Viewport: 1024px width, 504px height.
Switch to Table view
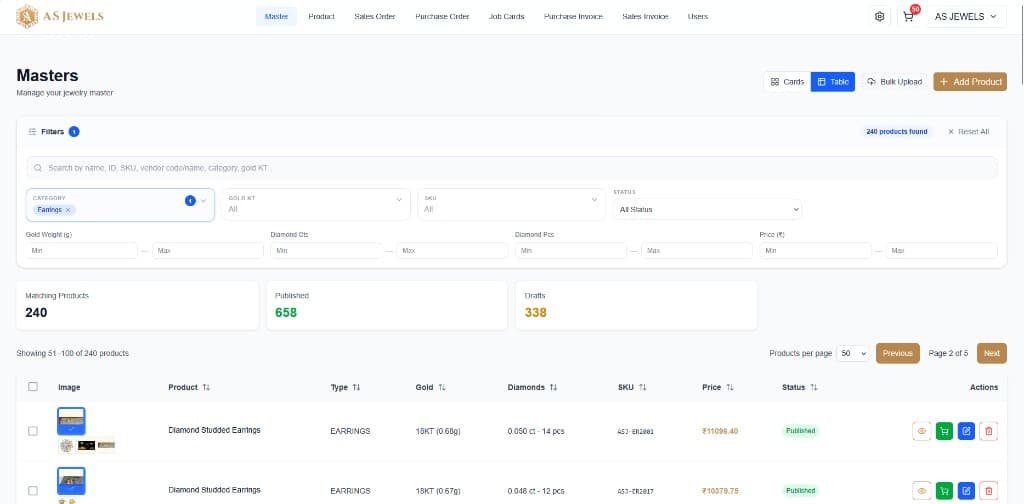click(x=833, y=82)
